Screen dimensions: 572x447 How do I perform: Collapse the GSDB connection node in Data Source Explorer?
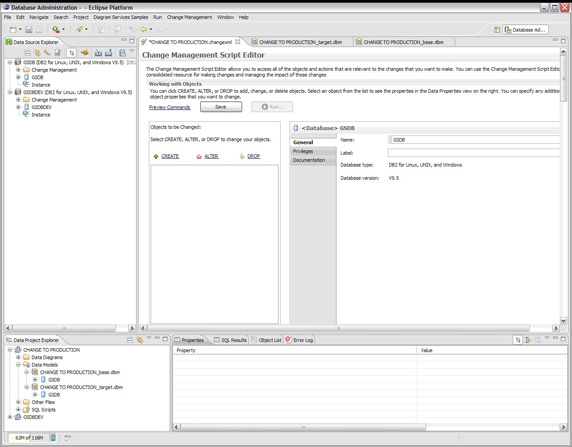(x=10, y=62)
